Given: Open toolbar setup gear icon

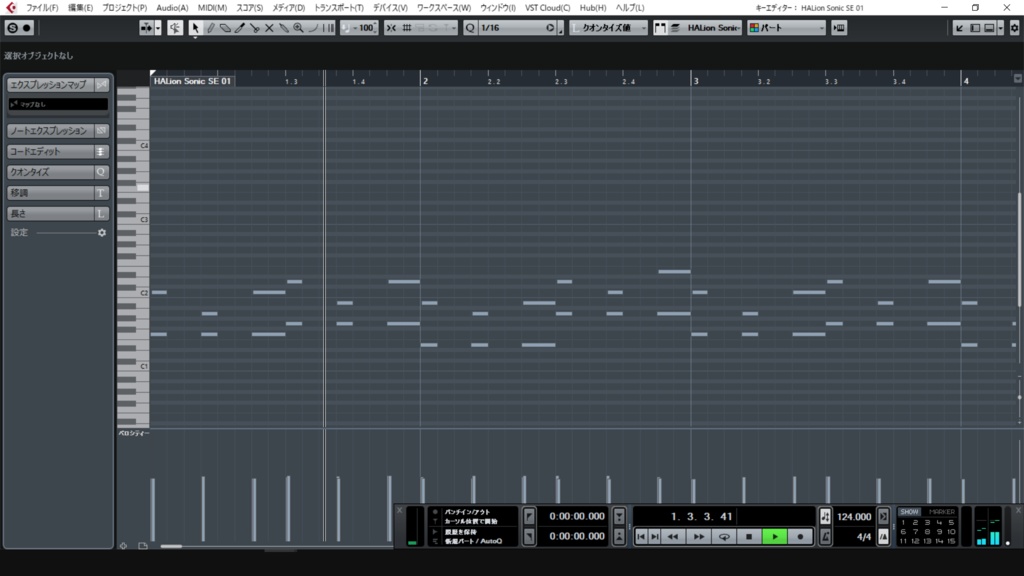Looking at the screenshot, I should (x=1014, y=28).
